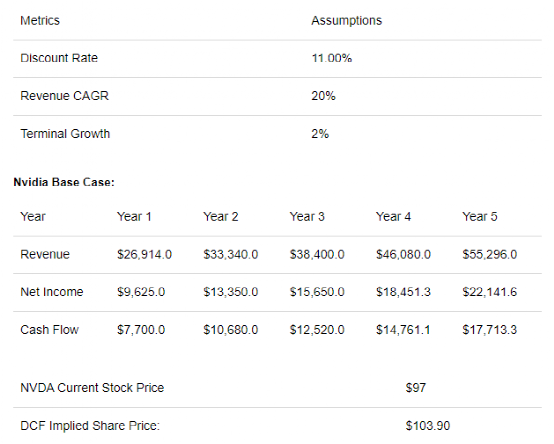
Task: Click the Year 3 column header
Action: (x=307, y=217)
